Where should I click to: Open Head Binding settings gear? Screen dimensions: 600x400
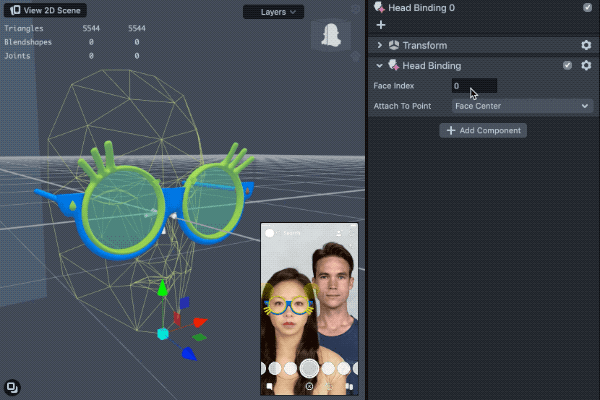pos(586,66)
